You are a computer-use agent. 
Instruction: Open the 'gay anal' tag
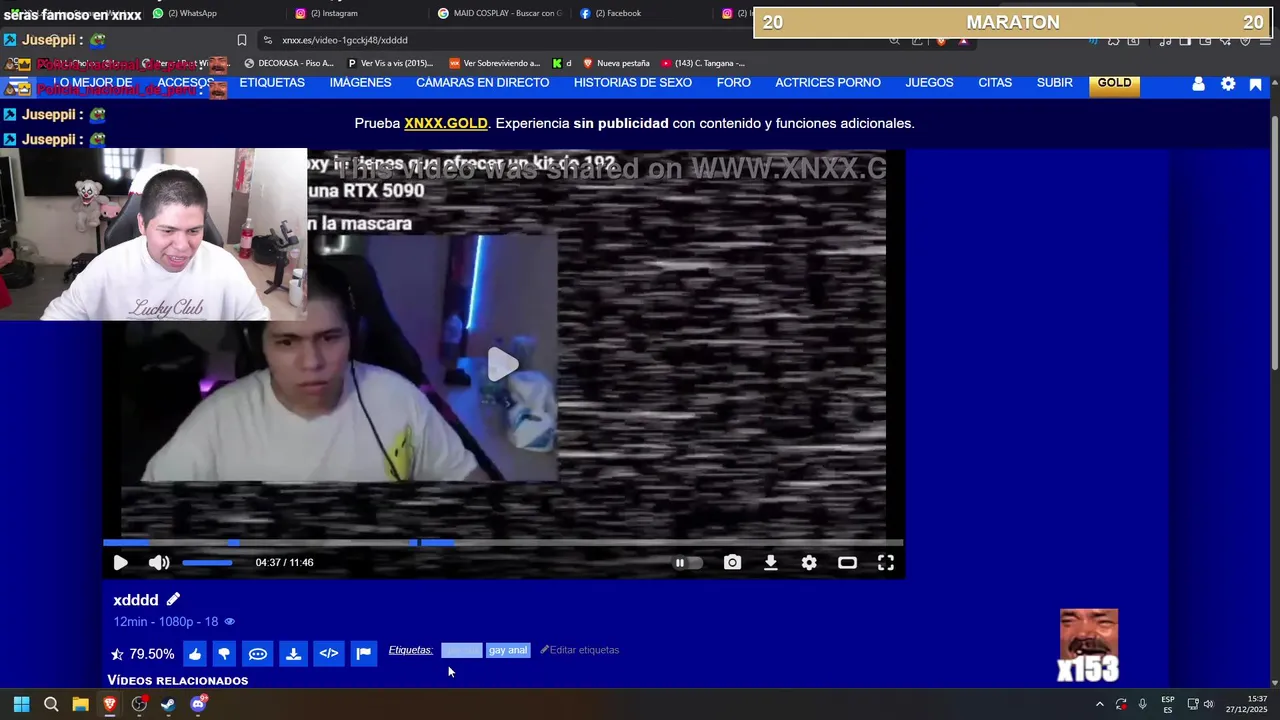pos(508,650)
